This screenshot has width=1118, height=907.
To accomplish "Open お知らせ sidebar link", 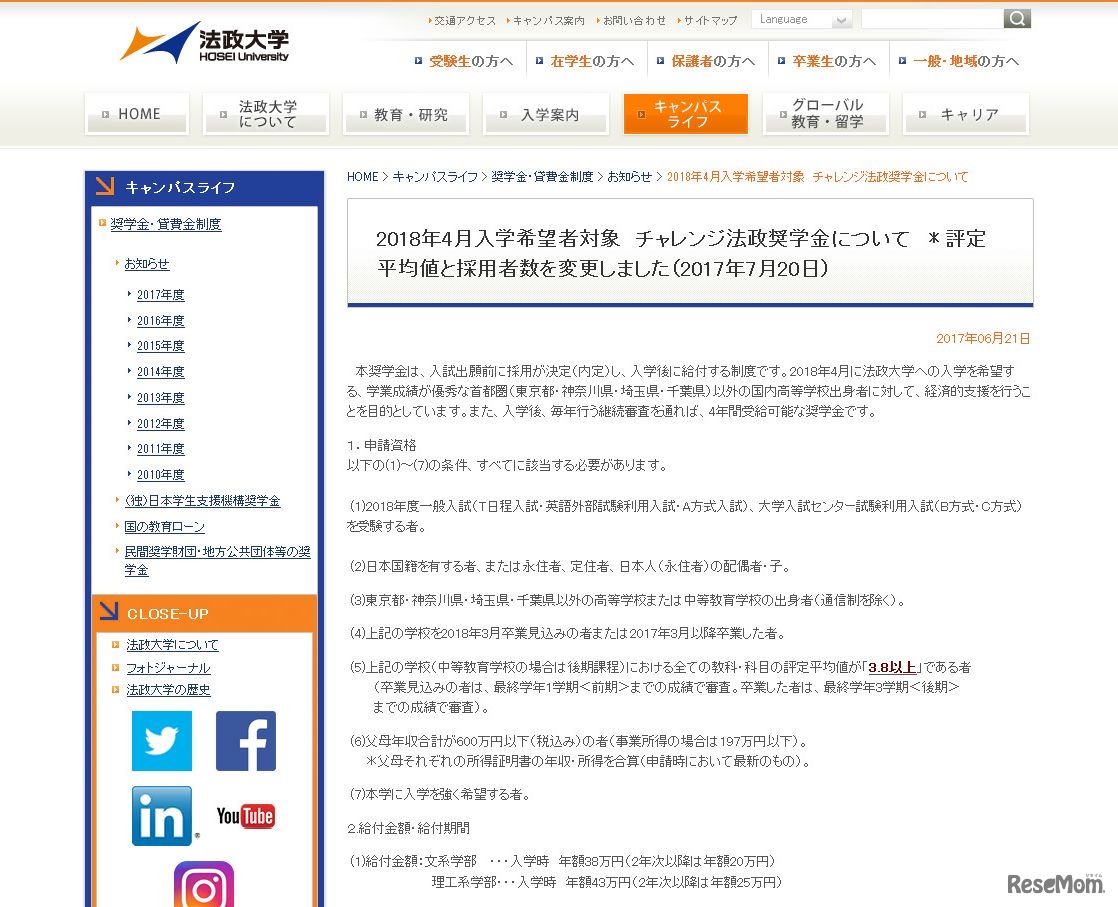I will coord(147,264).
